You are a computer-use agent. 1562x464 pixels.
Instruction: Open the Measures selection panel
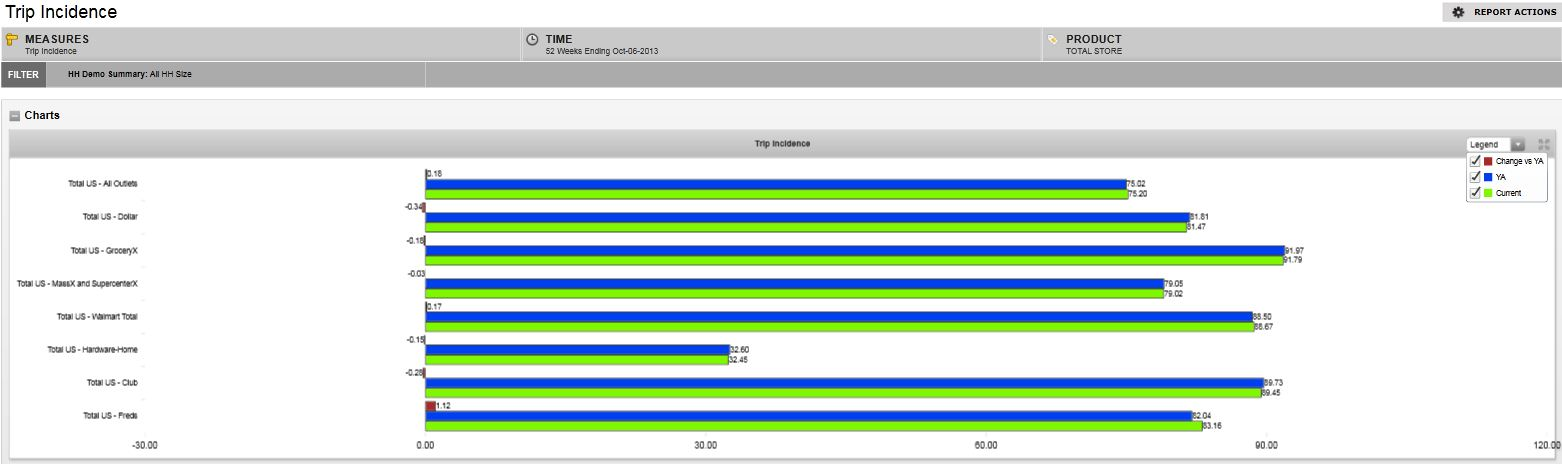[260, 45]
